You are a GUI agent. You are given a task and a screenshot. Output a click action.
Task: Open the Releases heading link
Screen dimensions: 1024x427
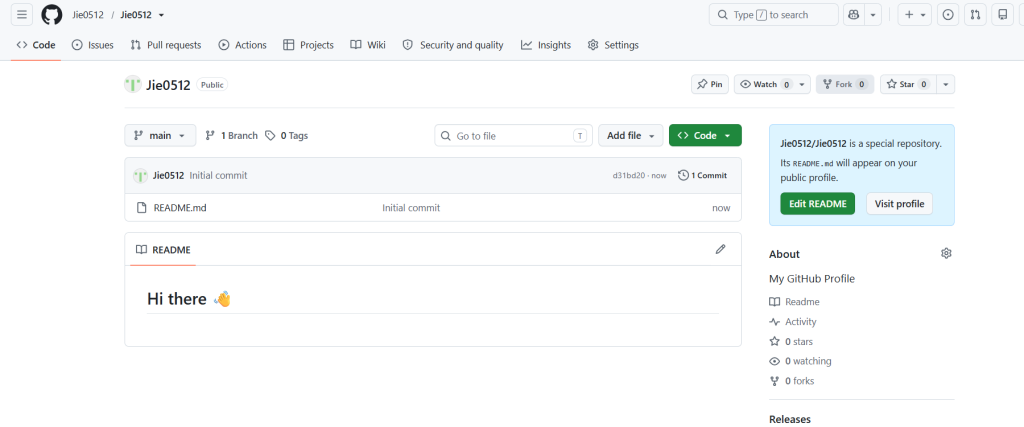tap(790, 419)
